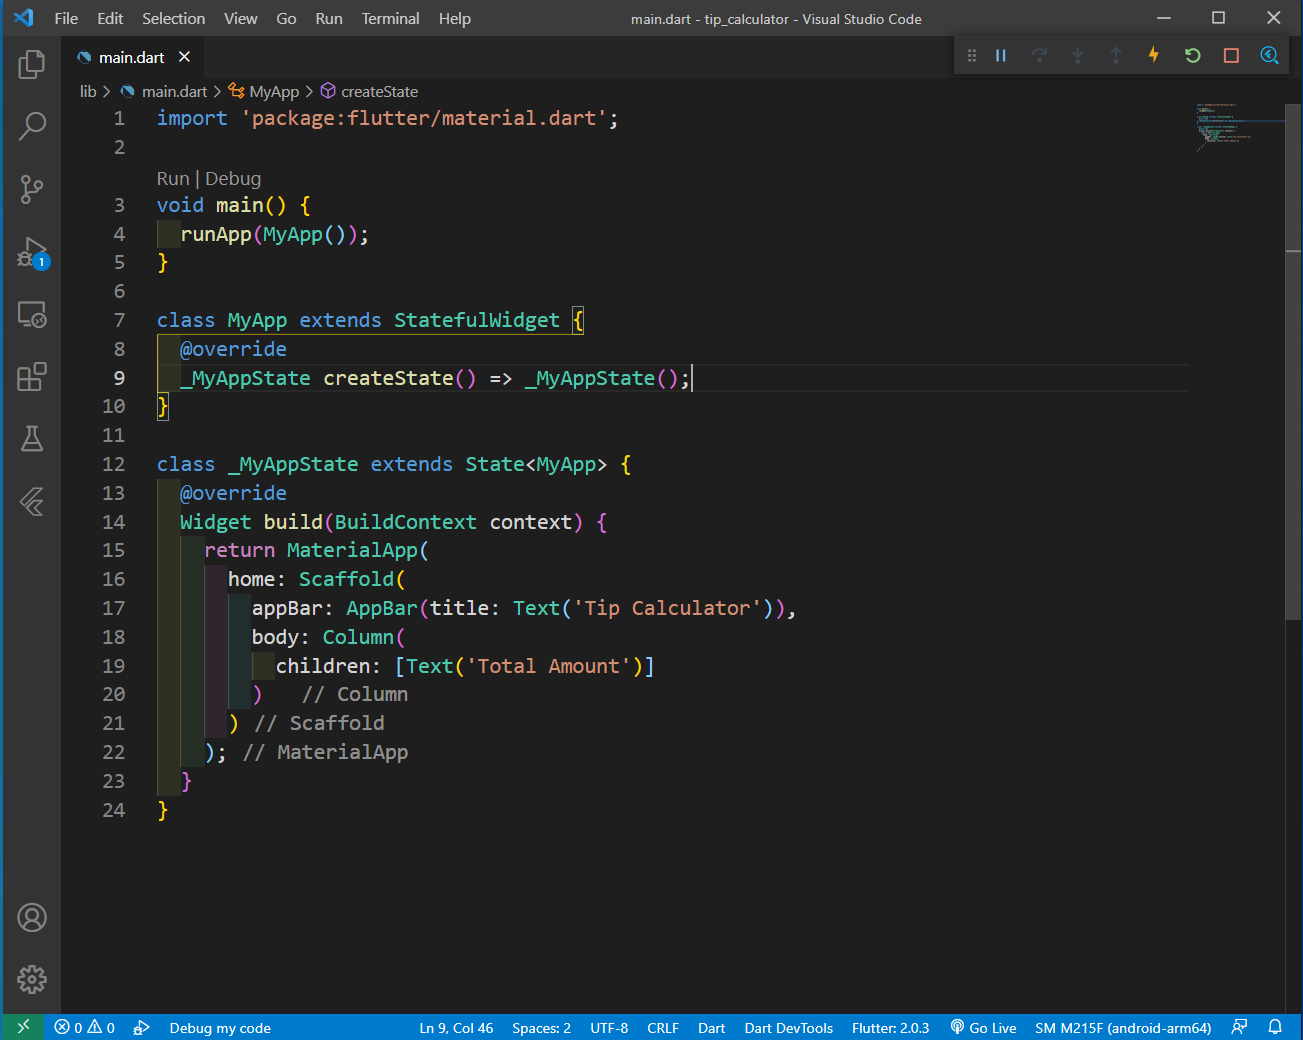
Task: Open the View menu
Action: (240, 18)
